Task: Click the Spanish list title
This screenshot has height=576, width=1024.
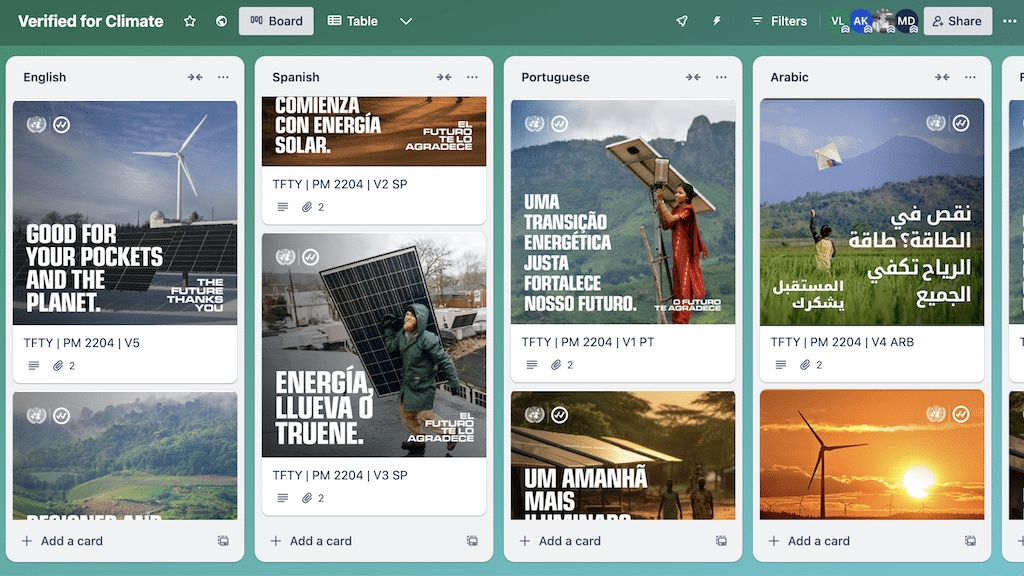Action: pyautogui.click(x=296, y=77)
